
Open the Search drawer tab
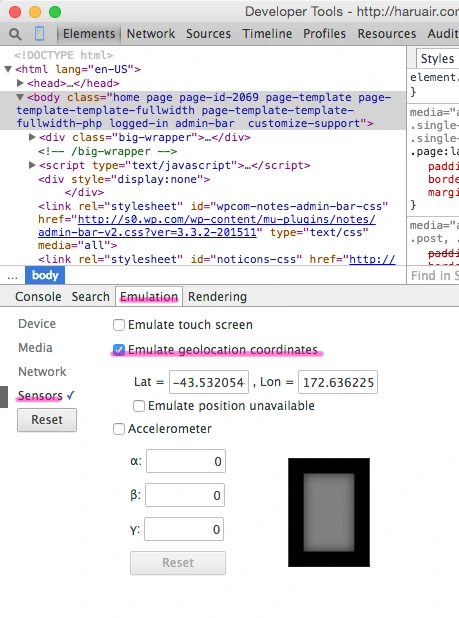(x=91, y=296)
